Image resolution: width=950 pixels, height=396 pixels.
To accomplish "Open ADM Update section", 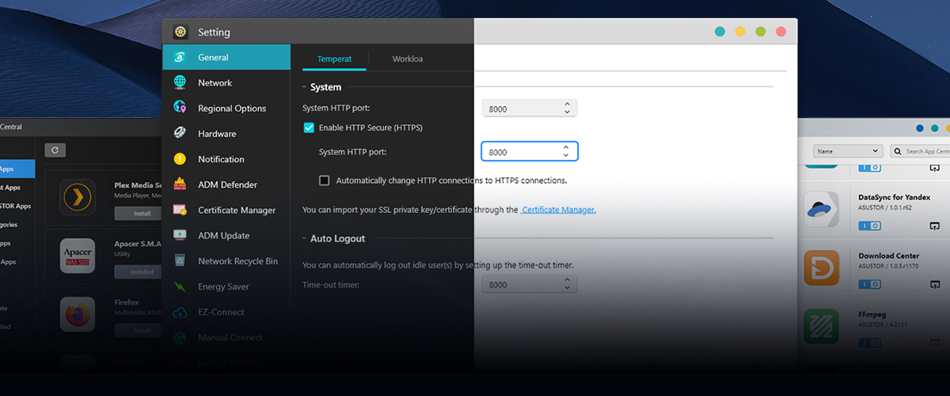I will click(x=227, y=236).
